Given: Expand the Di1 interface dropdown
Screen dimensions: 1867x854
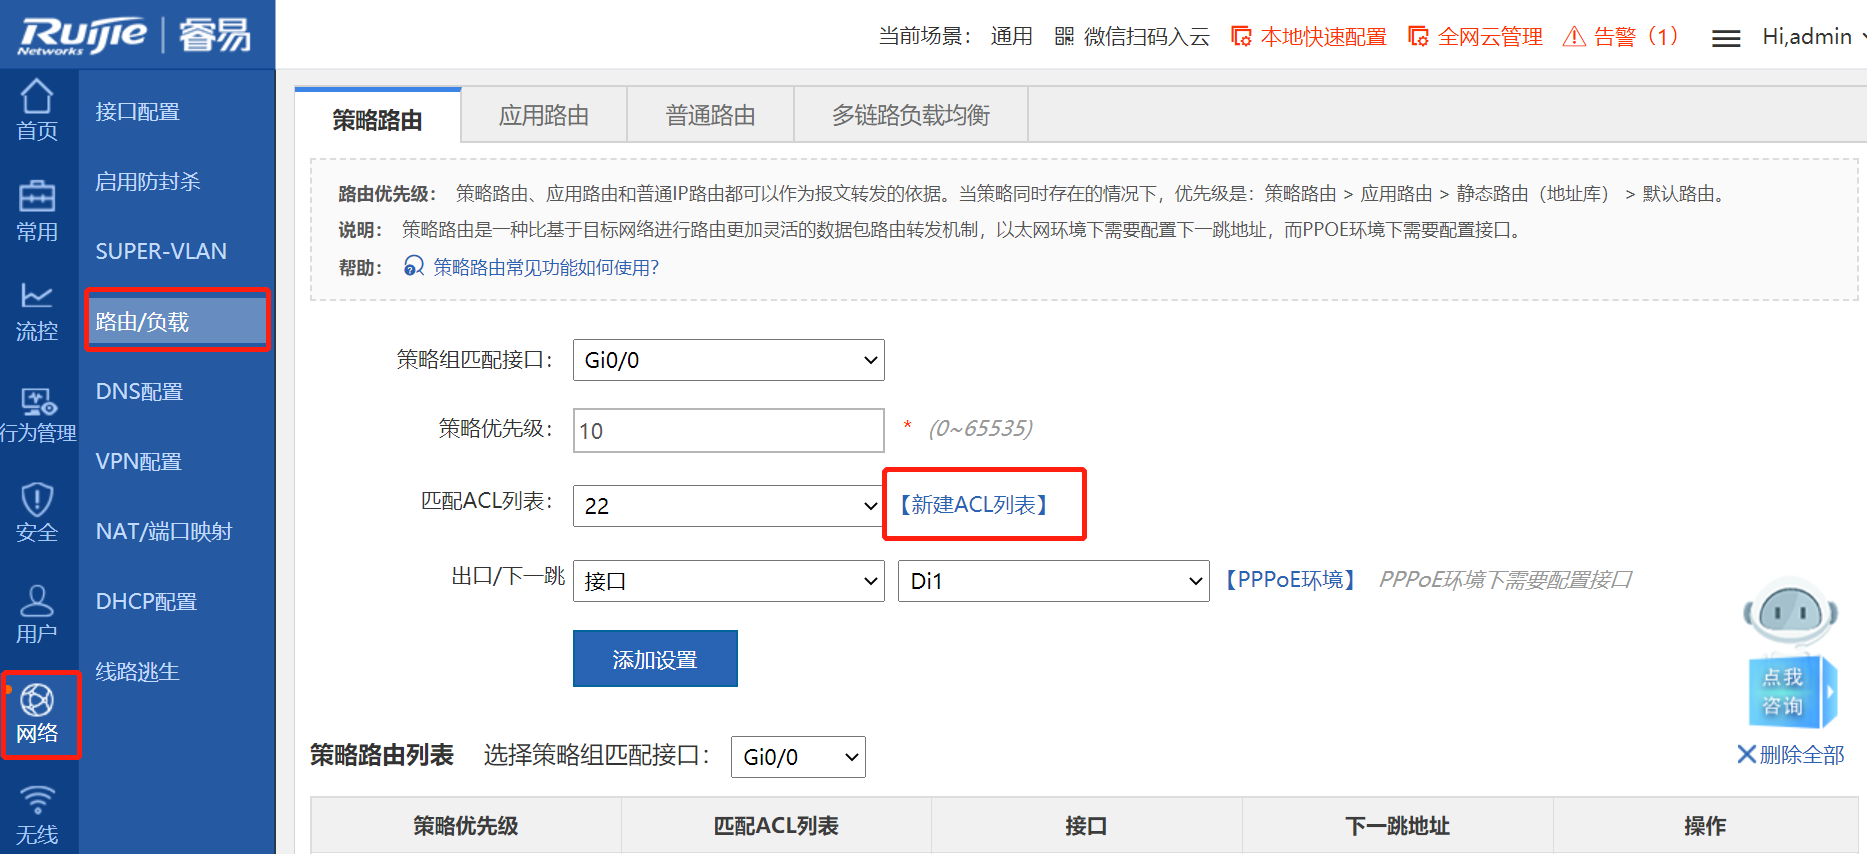Looking at the screenshot, I should point(1054,581).
